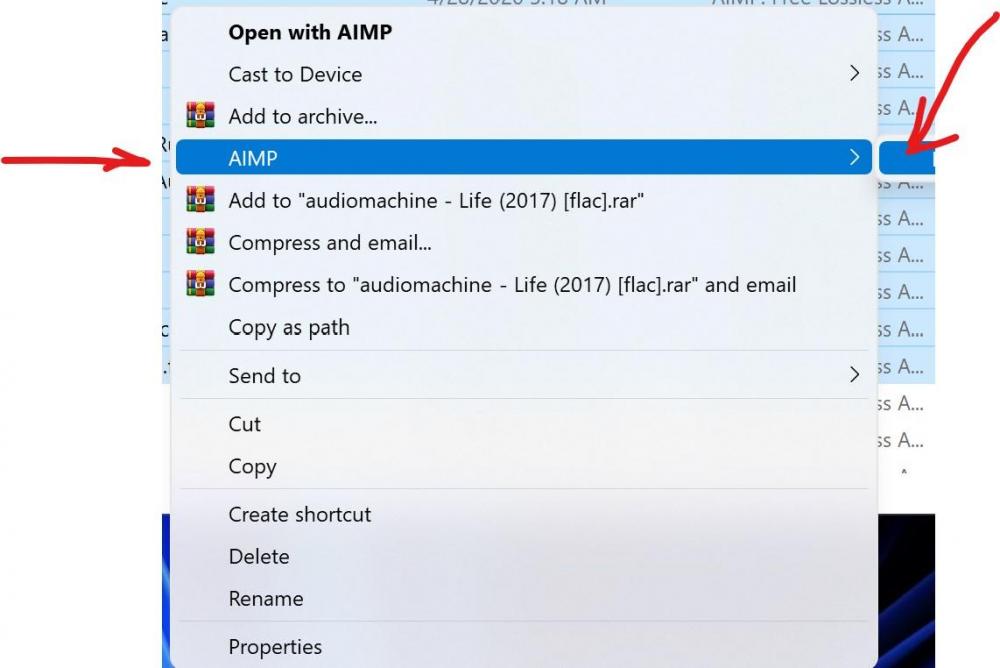
Task: Select Delete in the context menu
Action: coord(259,556)
